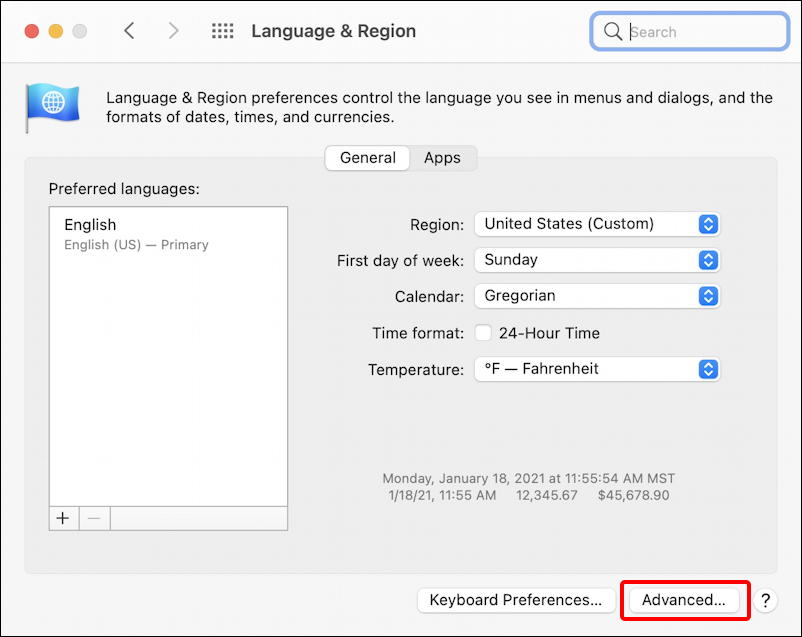Open help with the question mark button
The width and height of the screenshot is (802, 637).
(765, 600)
